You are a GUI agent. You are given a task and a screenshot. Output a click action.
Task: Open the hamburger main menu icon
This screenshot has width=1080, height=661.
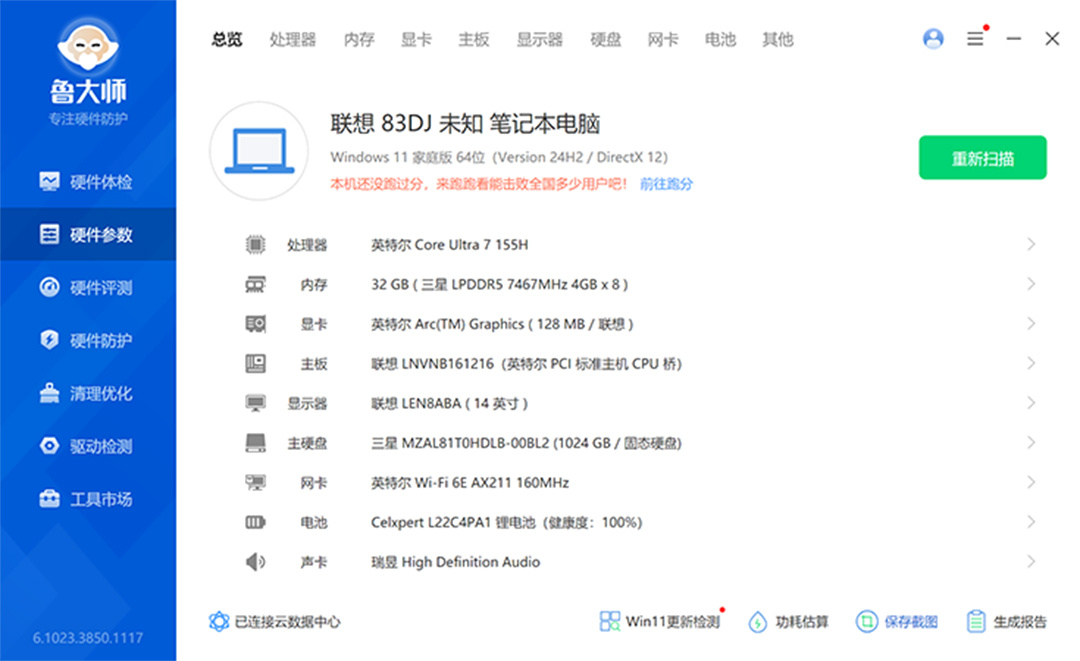point(975,39)
